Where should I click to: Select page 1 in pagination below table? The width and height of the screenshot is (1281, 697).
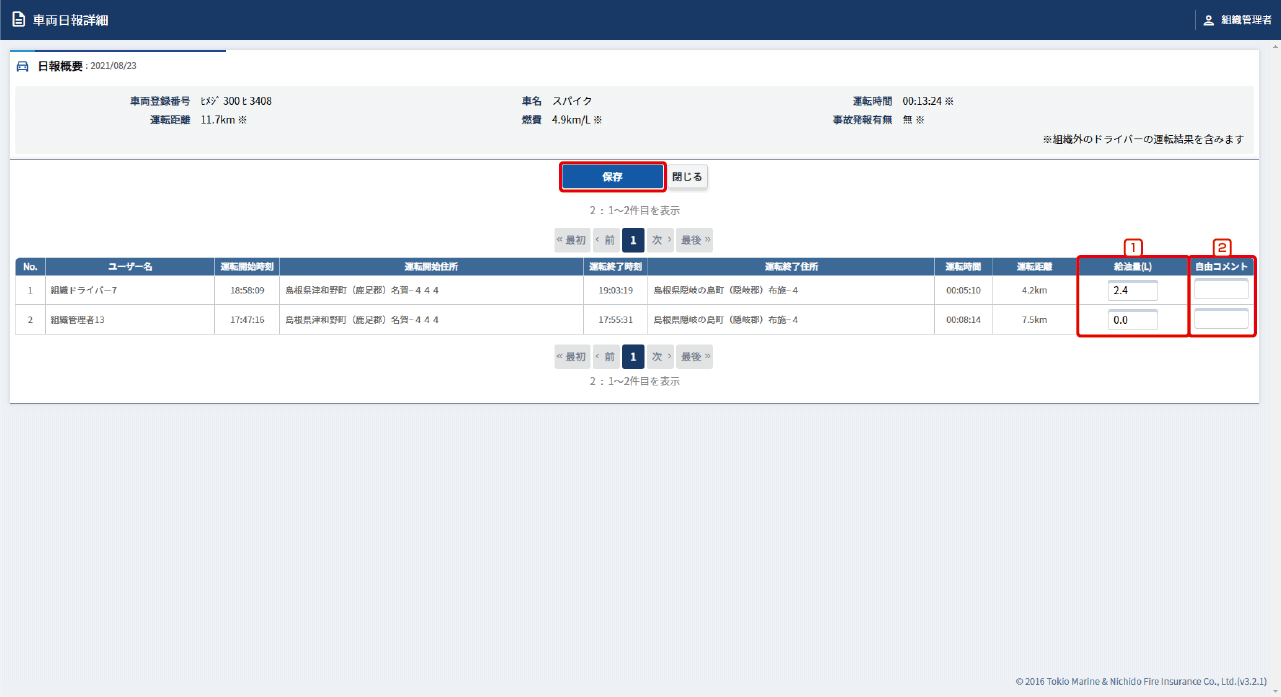(632, 357)
